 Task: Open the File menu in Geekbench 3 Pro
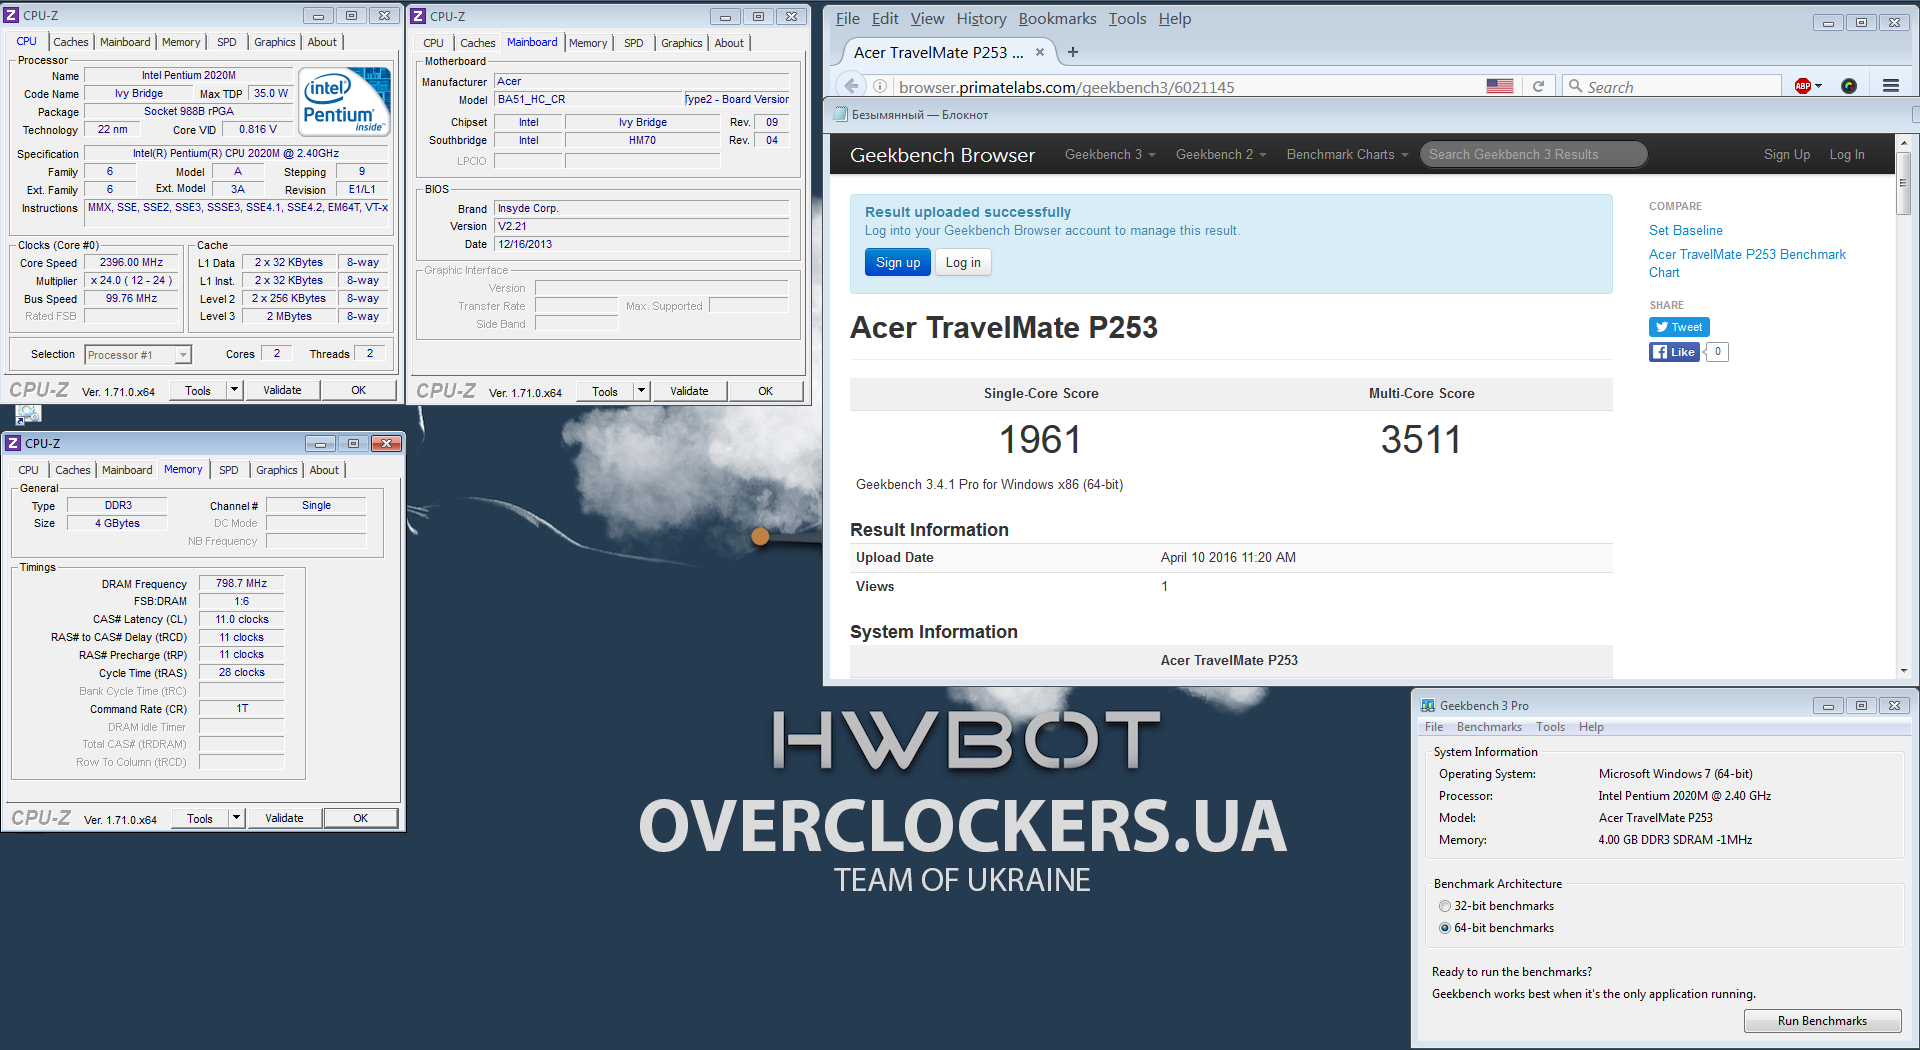click(x=1434, y=727)
